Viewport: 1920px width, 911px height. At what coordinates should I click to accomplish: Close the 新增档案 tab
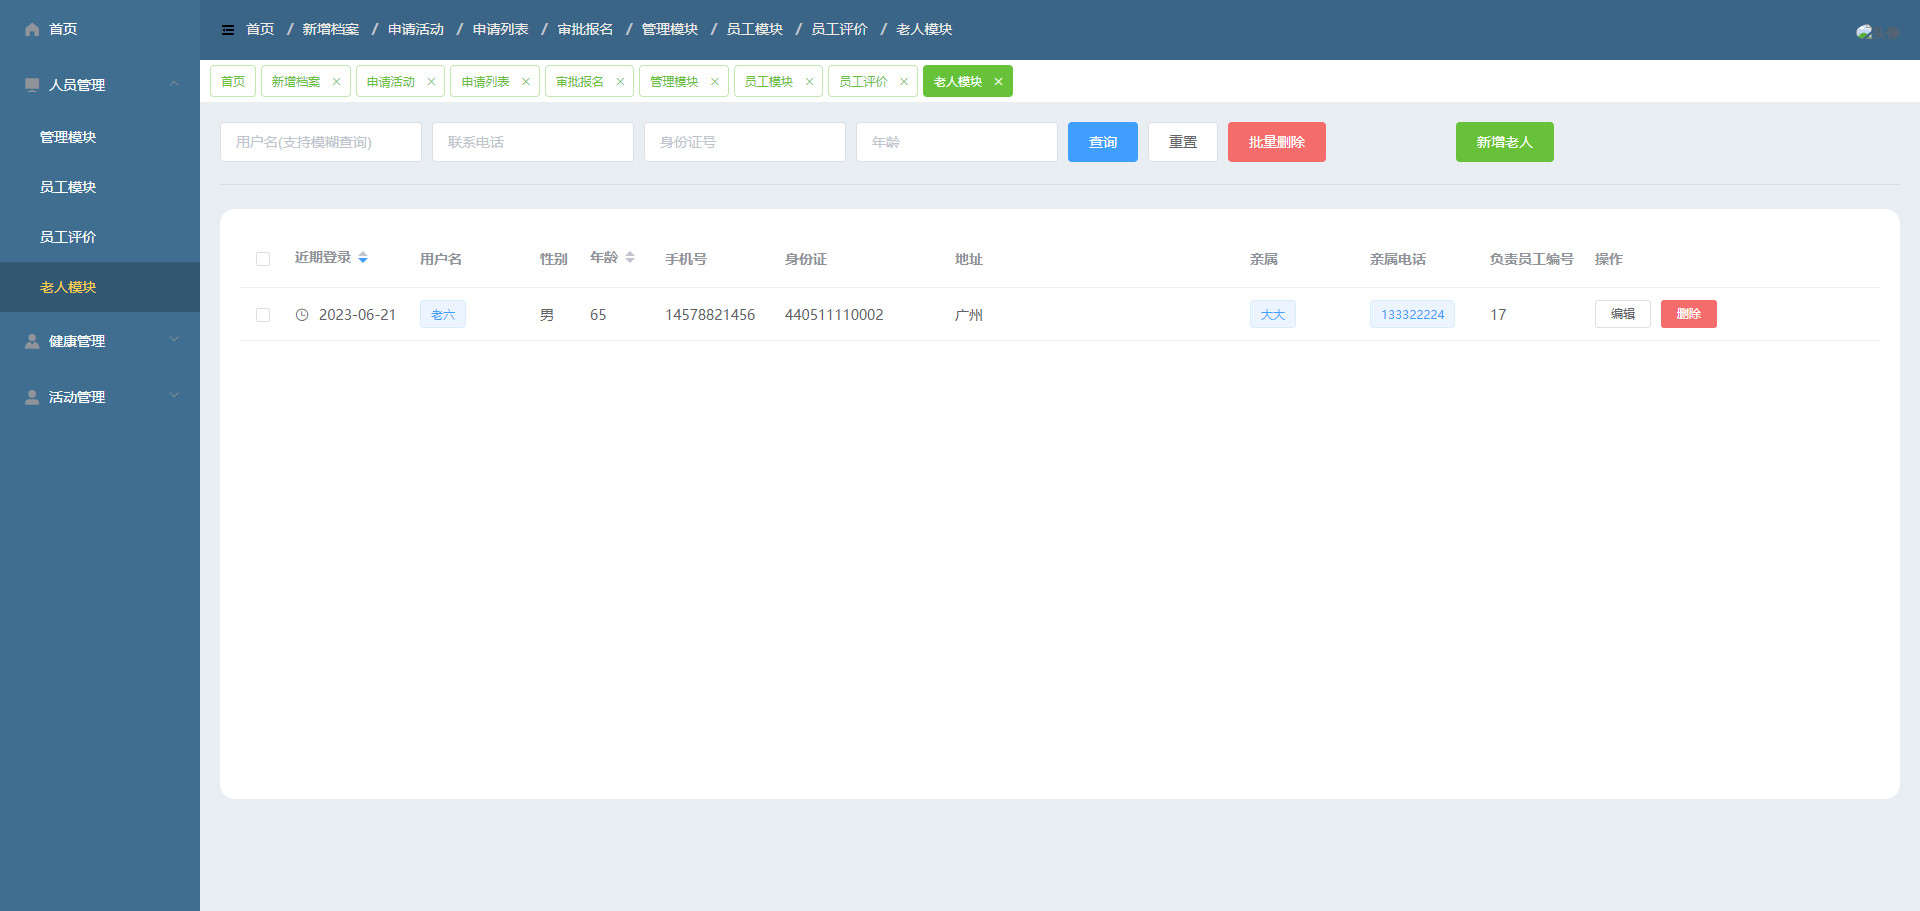336,82
